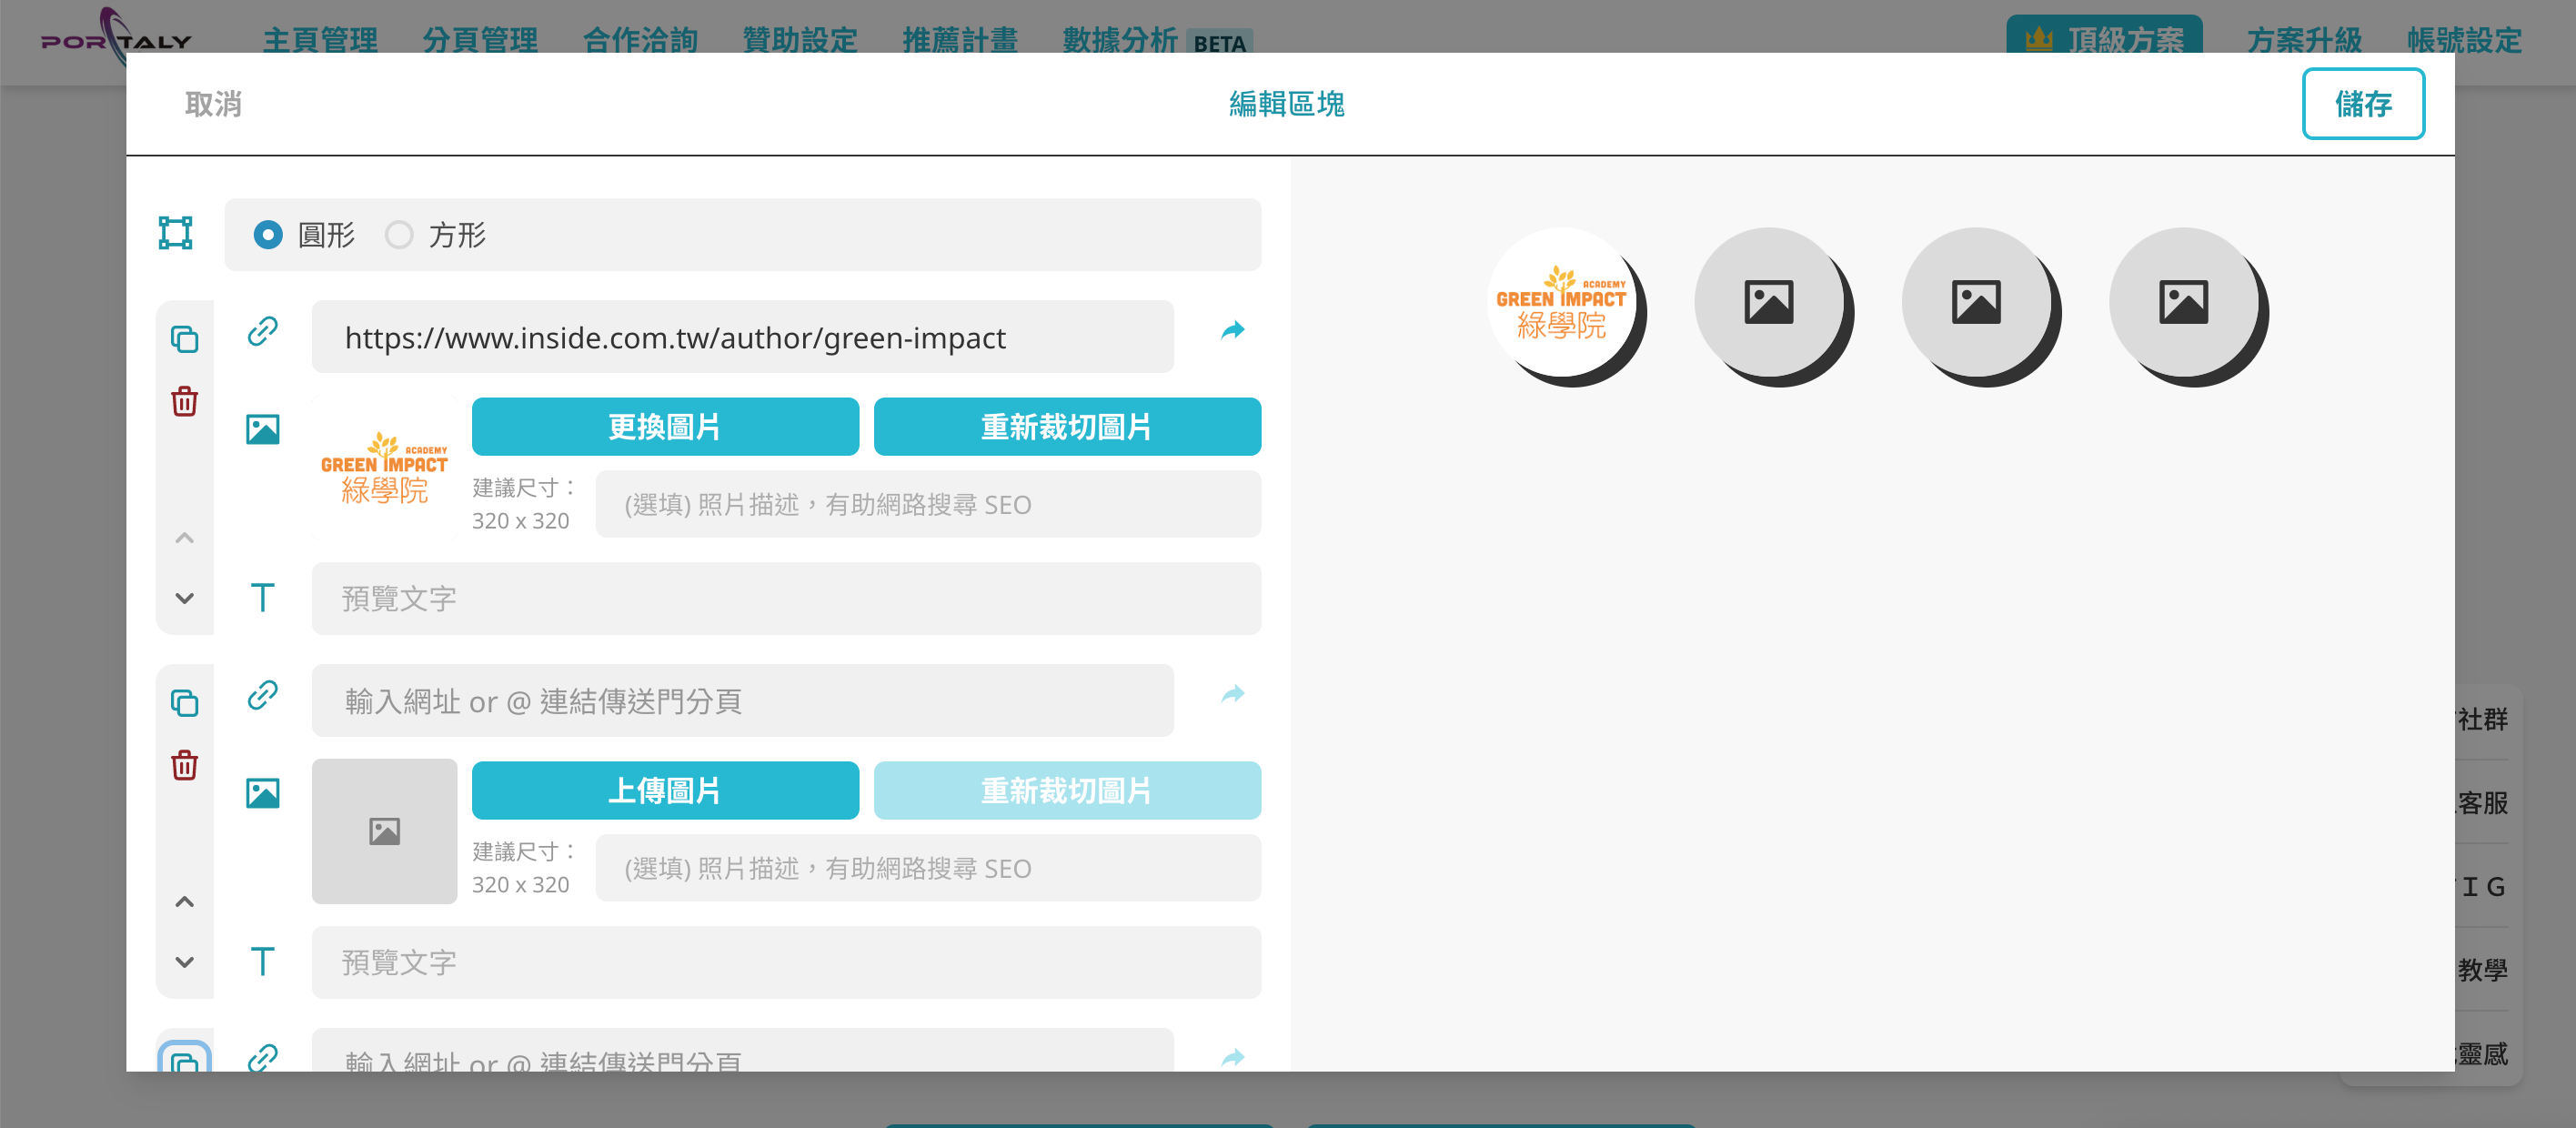Click 更換圖片 button

[665, 427]
